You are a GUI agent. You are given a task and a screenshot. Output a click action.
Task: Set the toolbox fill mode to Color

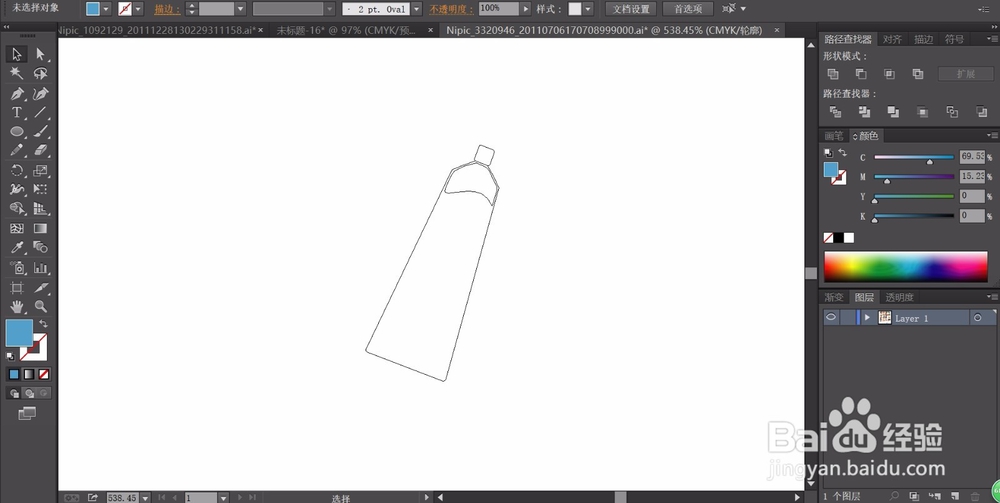(x=14, y=374)
